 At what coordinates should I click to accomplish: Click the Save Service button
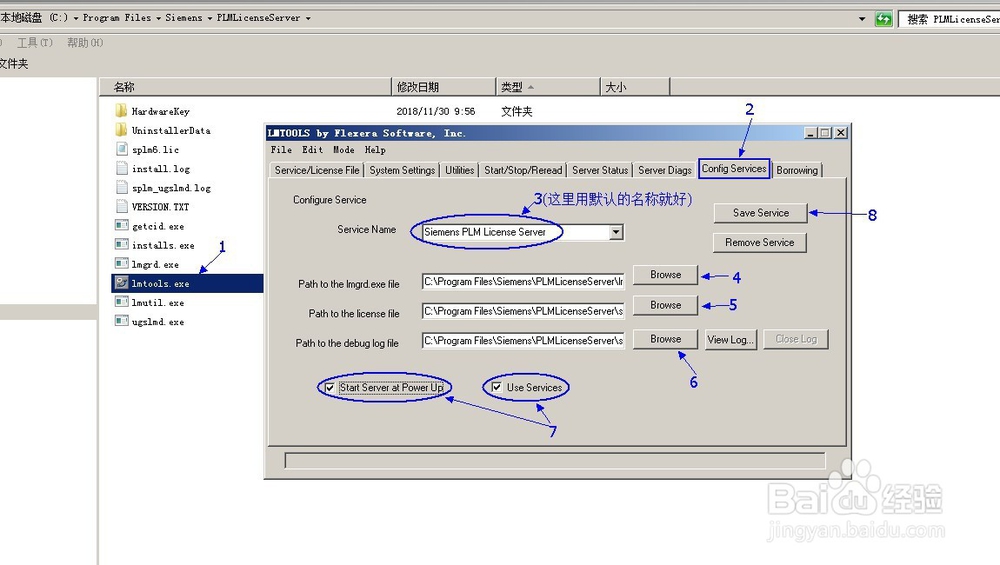coord(761,213)
